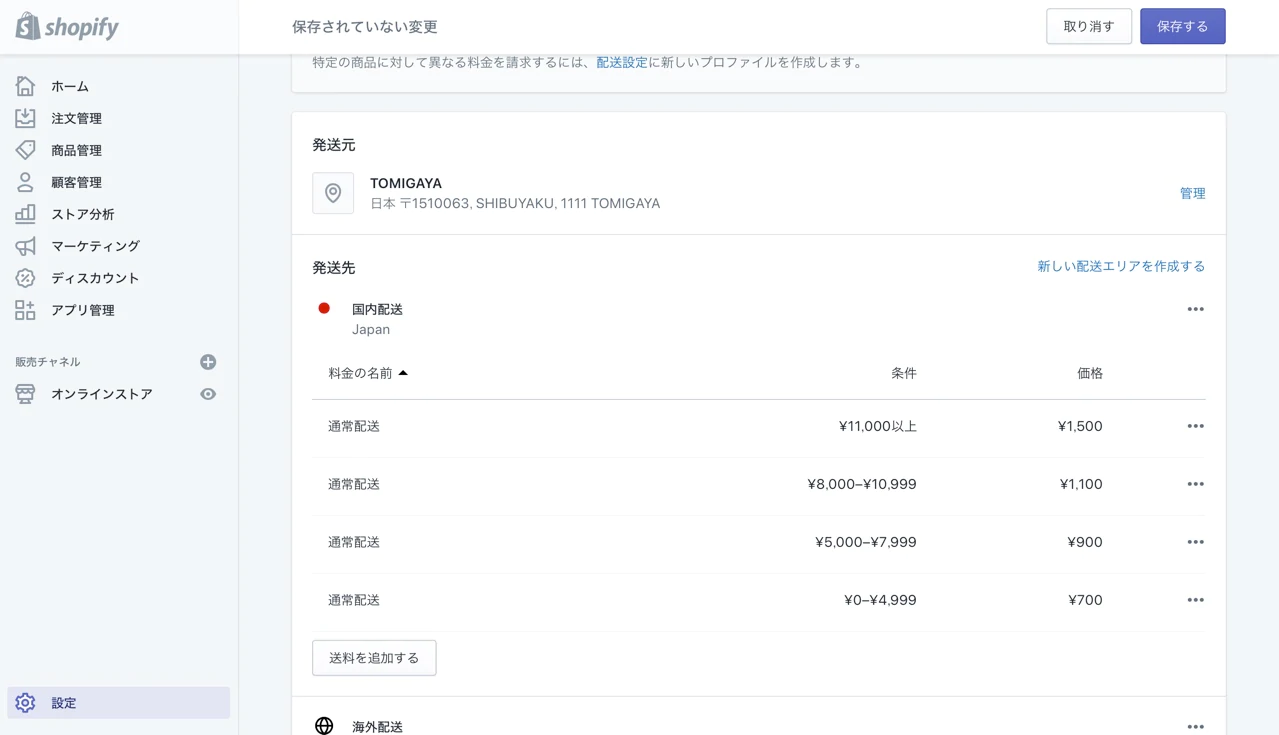The height and width of the screenshot is (735, 1279).
Task: Open options for the ¥700 shipping rate
Action: click(1195, 600)
